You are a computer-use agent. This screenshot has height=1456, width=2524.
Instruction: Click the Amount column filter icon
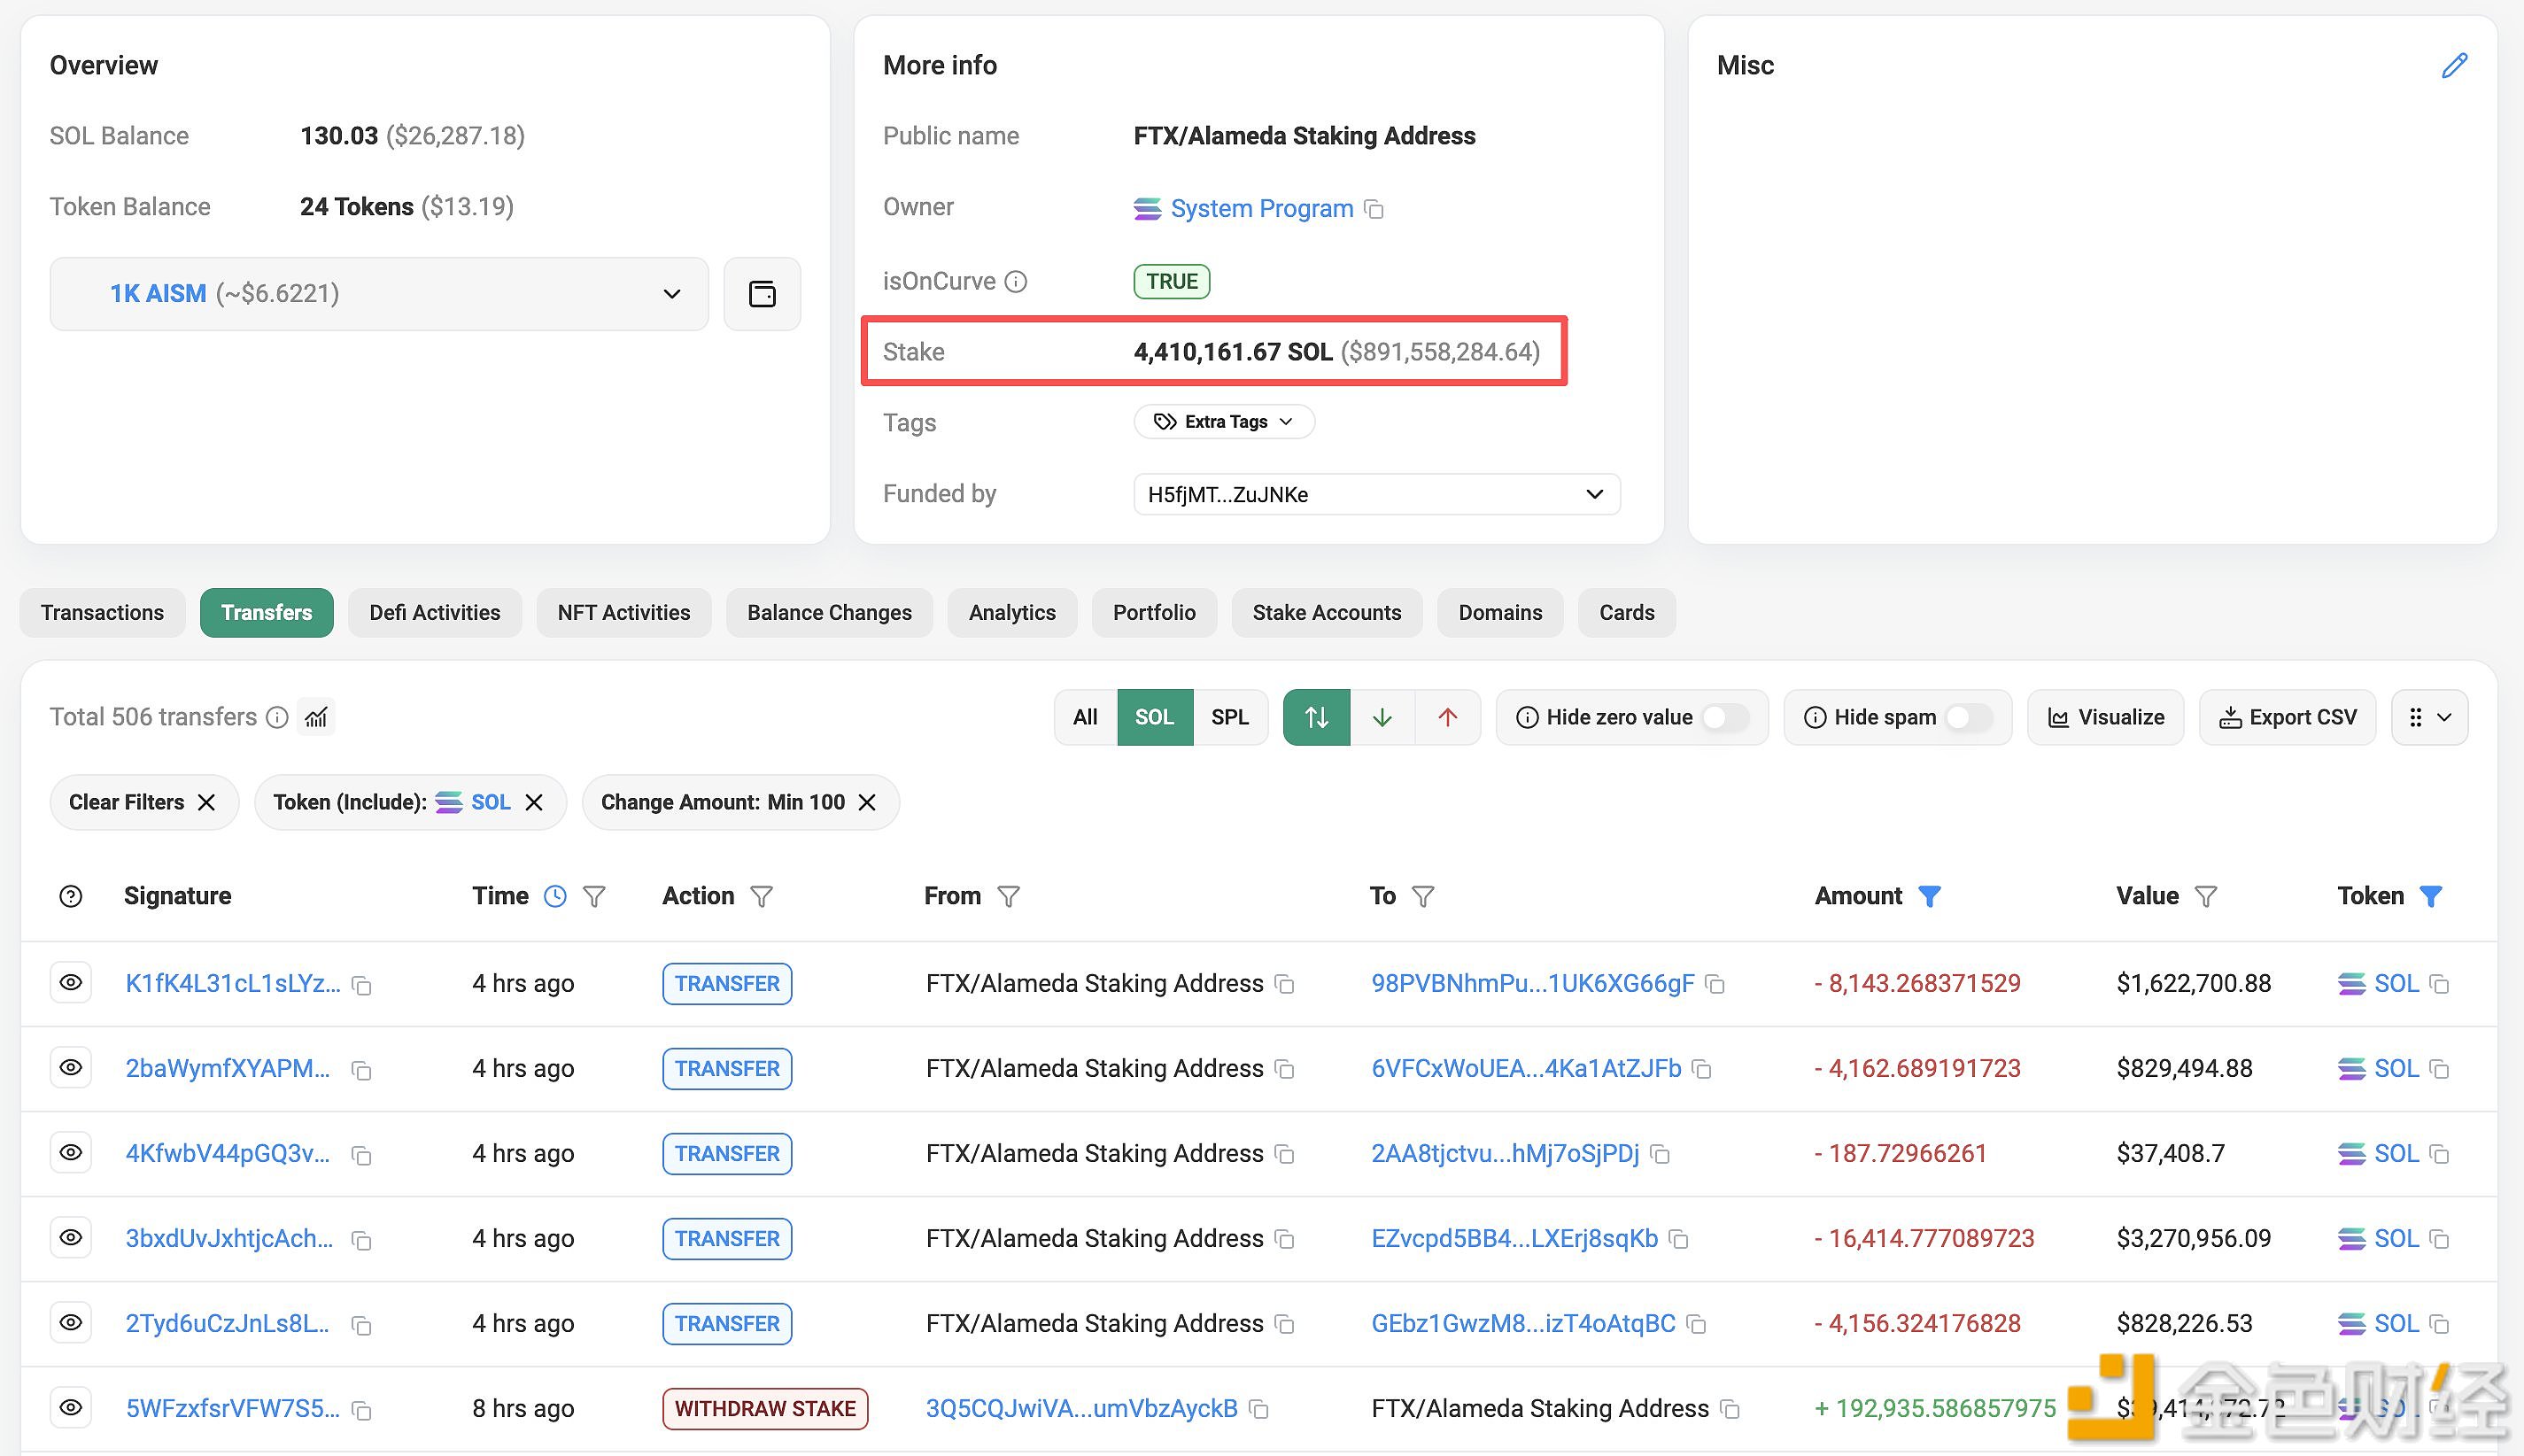coord(1929,897)
